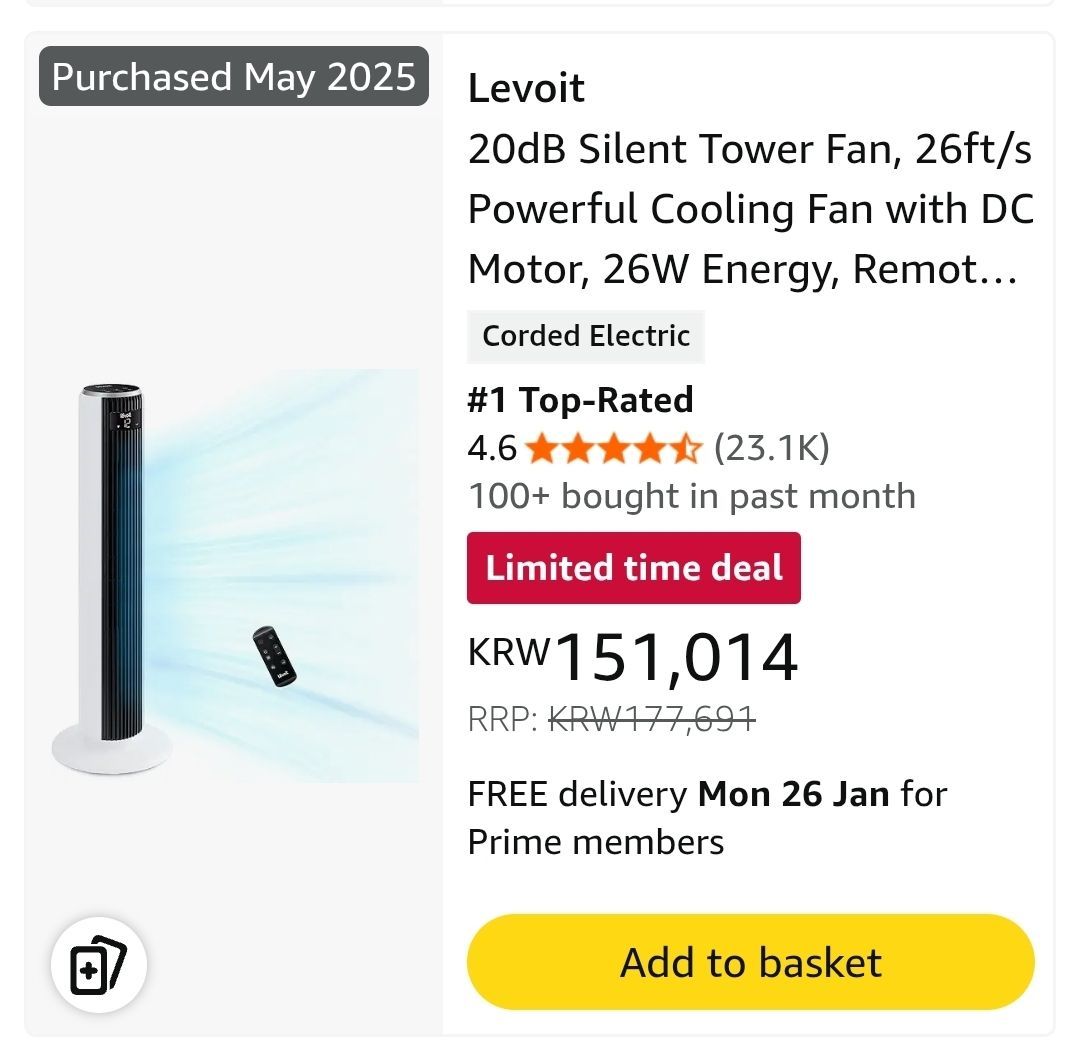1080x1056 pixels.
Task: Tap the Purchased May 2025 label
Action: 234,77
